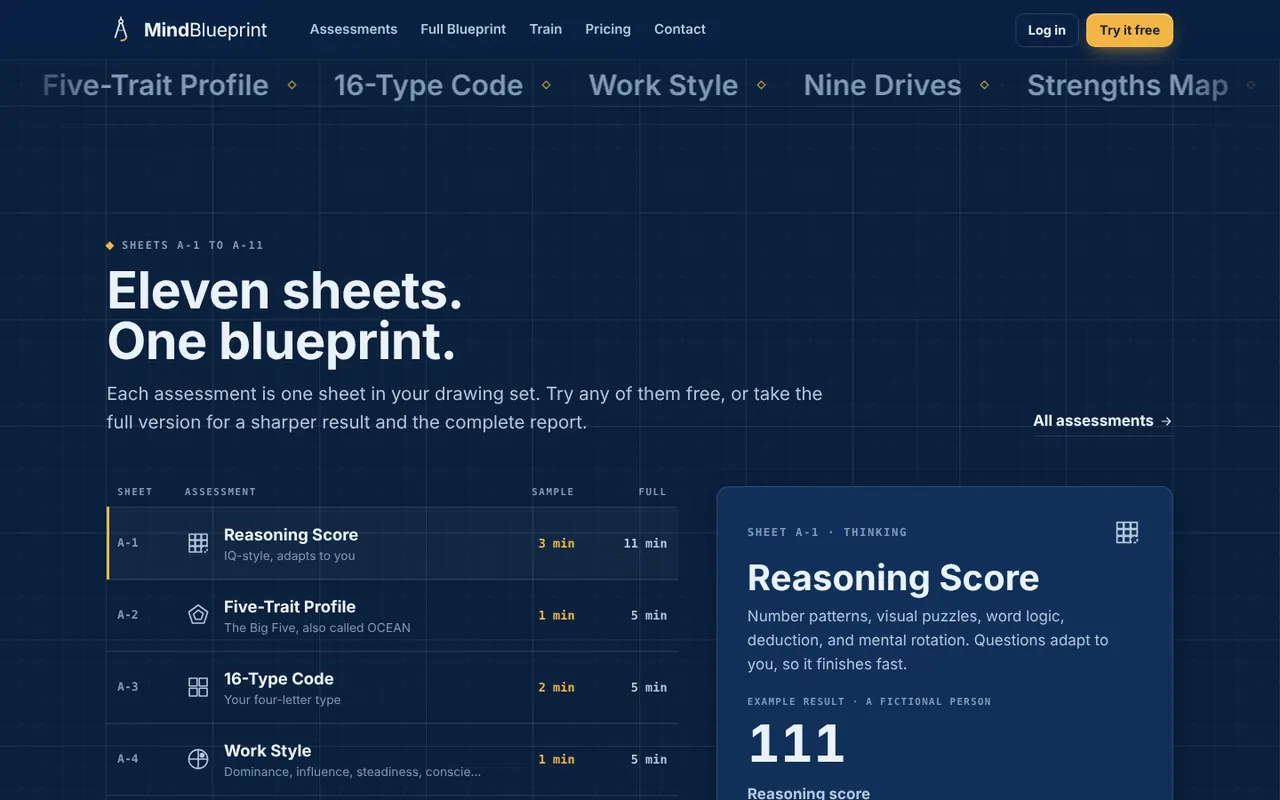Click the FULL column header
This screenshot has height=800, width=1280.
pos(652,492)
